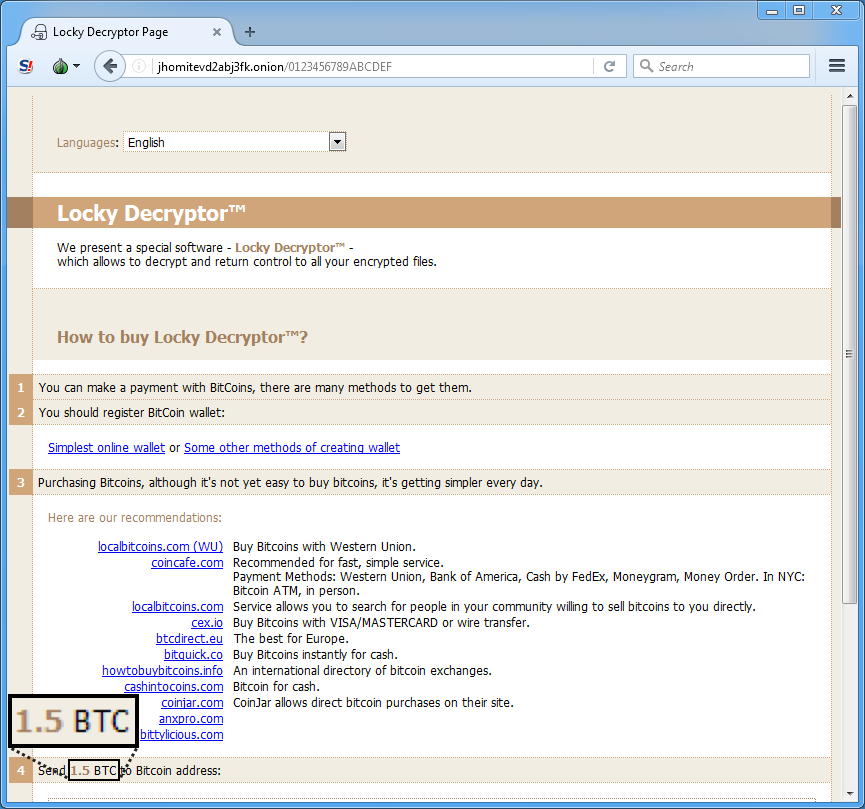Image resolution: width=865 pixels, height=809 pixels.
Task: Click the 'How to buy Locky Decryptor™?' heading
Action: (x=182, y=337)
